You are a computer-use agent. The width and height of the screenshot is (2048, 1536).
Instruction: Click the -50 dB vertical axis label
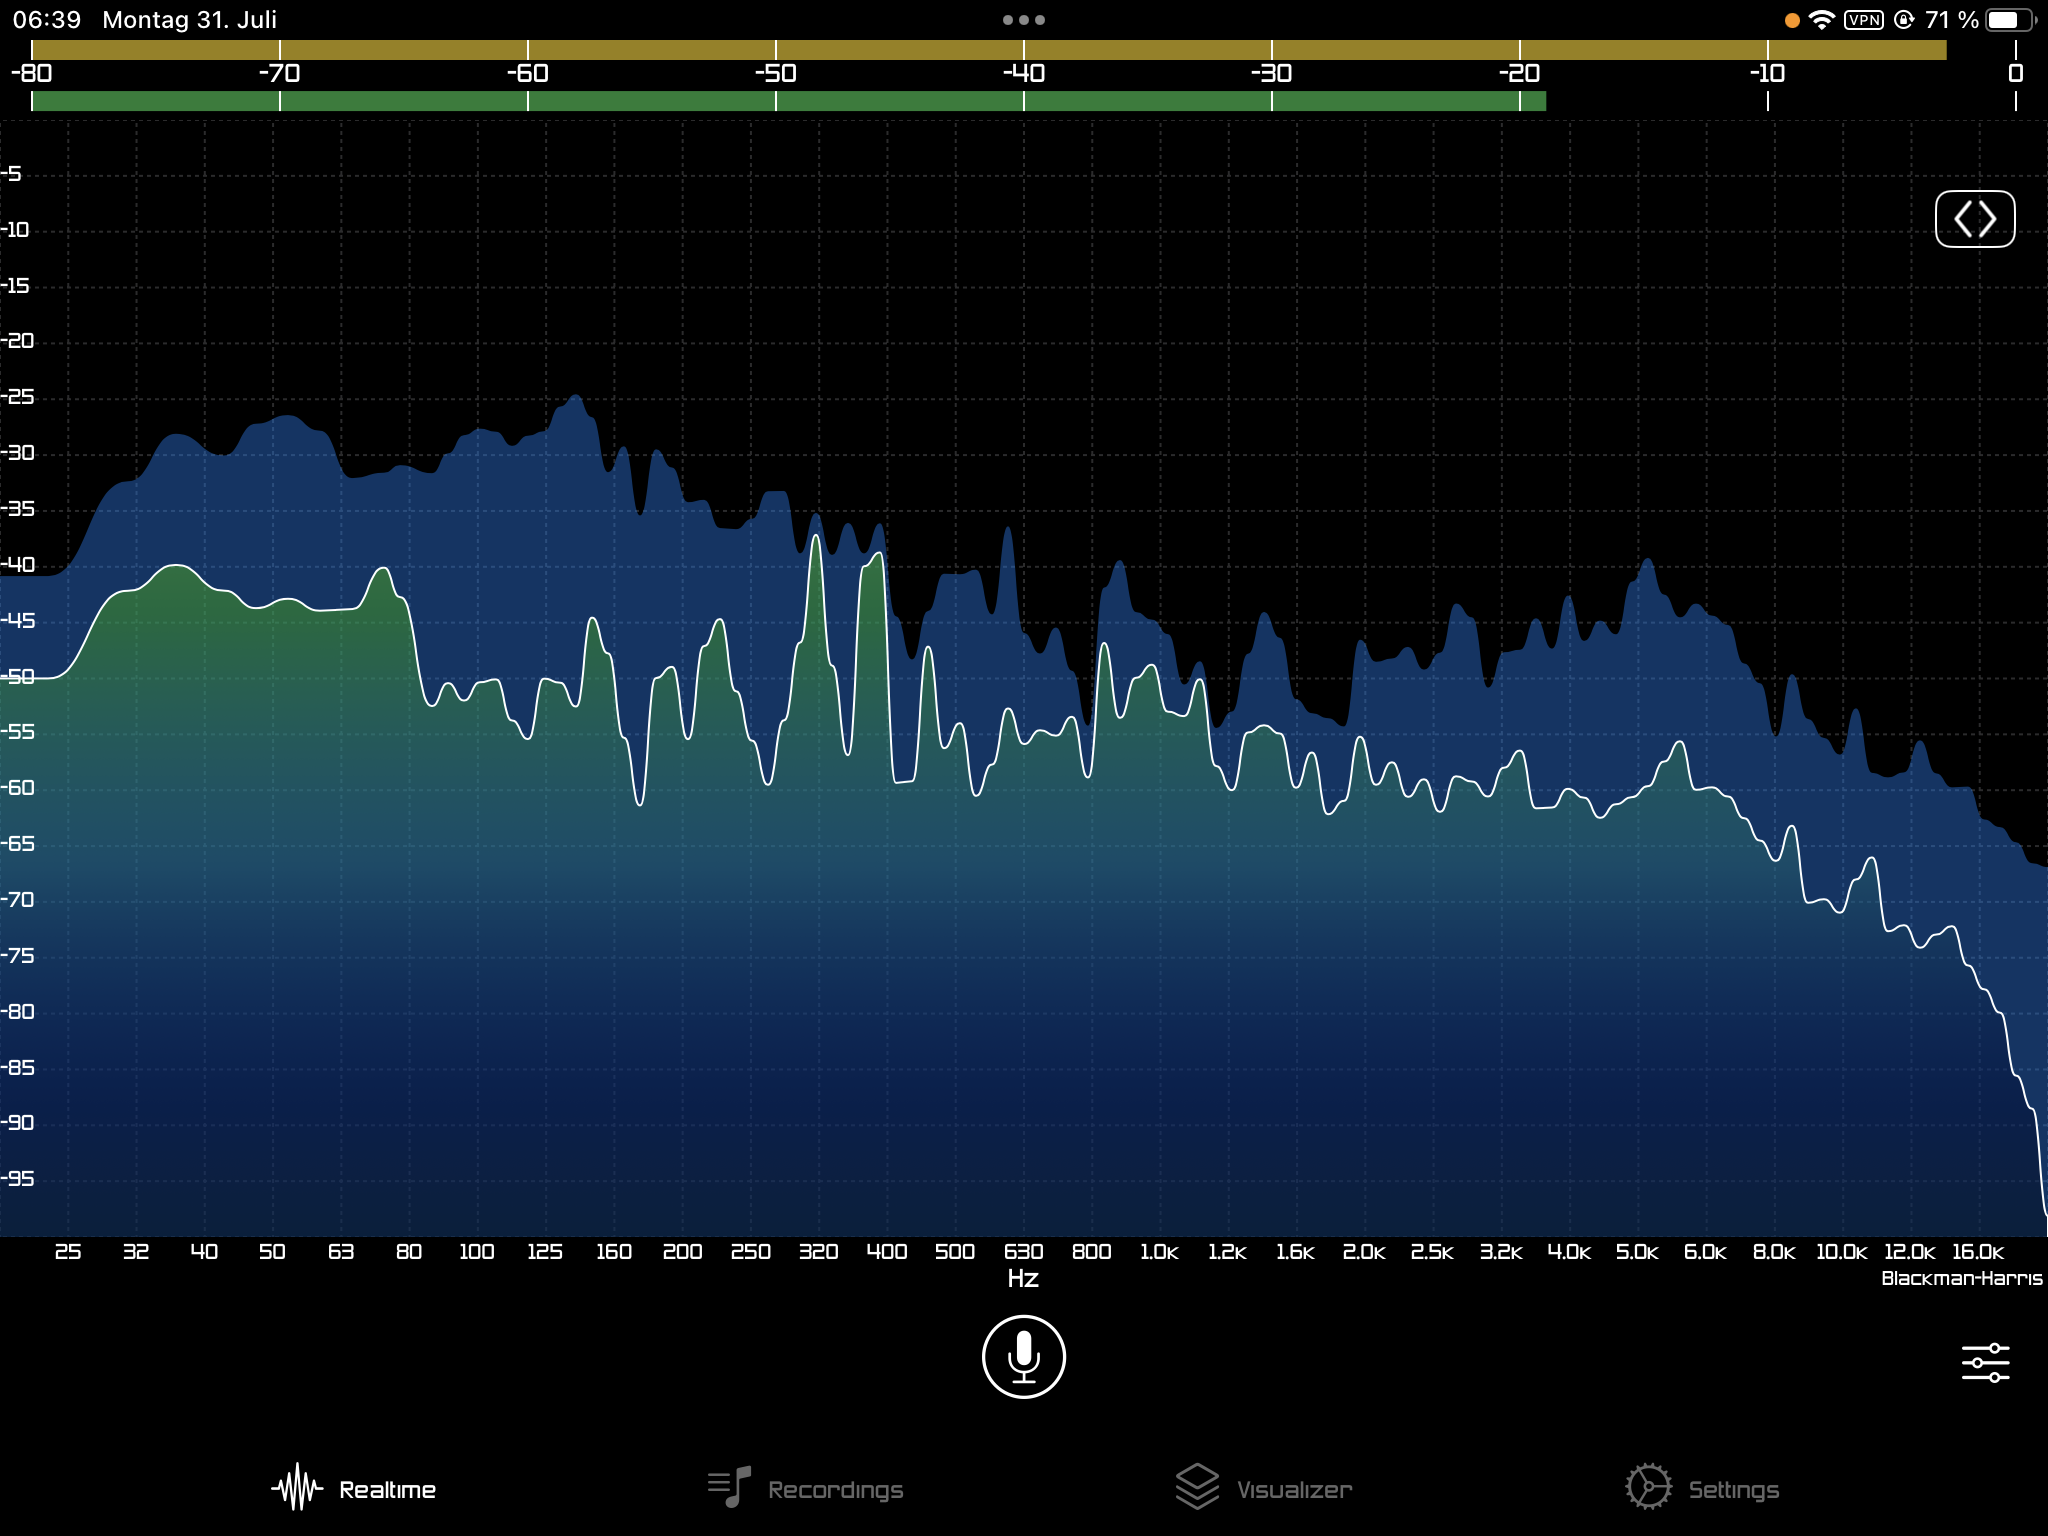click(18, 676)
